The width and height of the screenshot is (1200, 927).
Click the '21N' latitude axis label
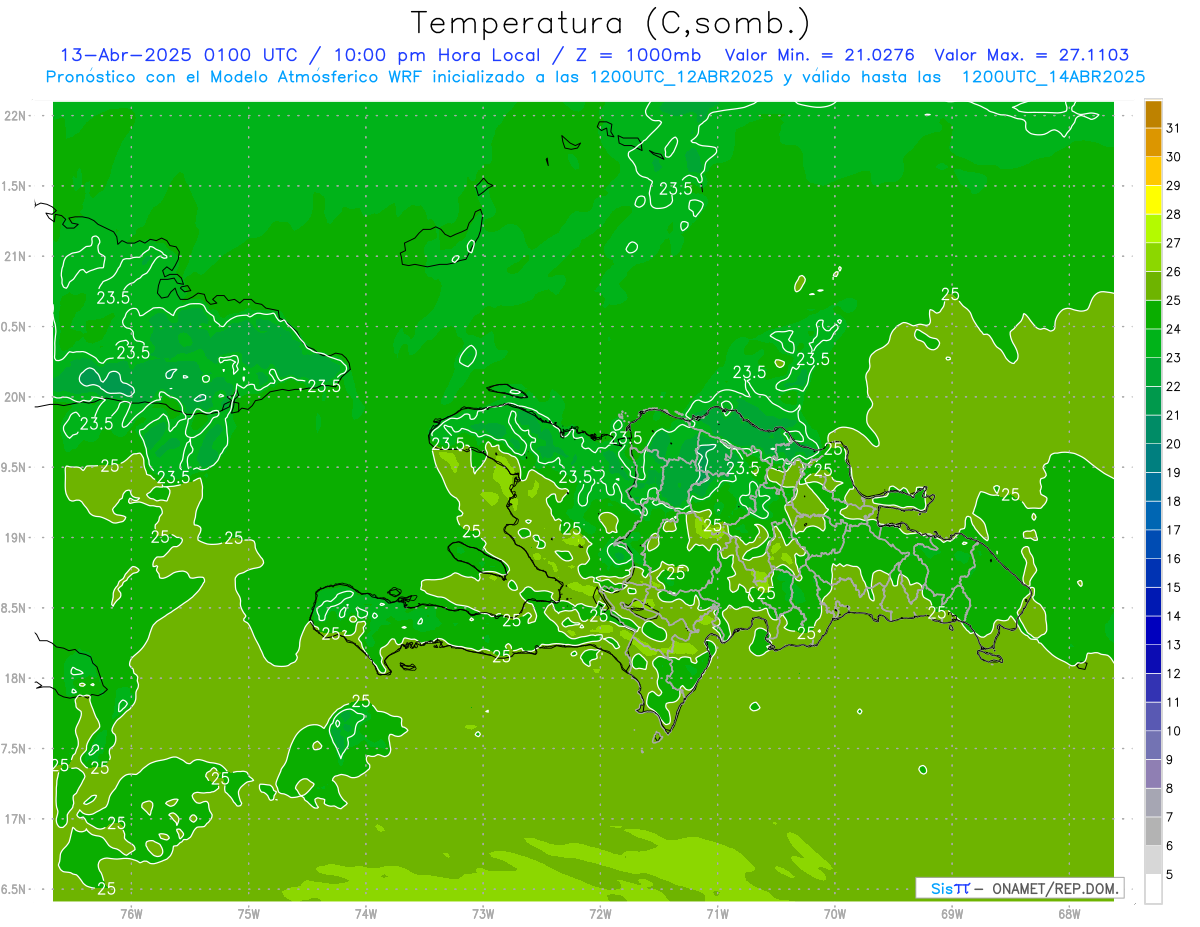17,256
